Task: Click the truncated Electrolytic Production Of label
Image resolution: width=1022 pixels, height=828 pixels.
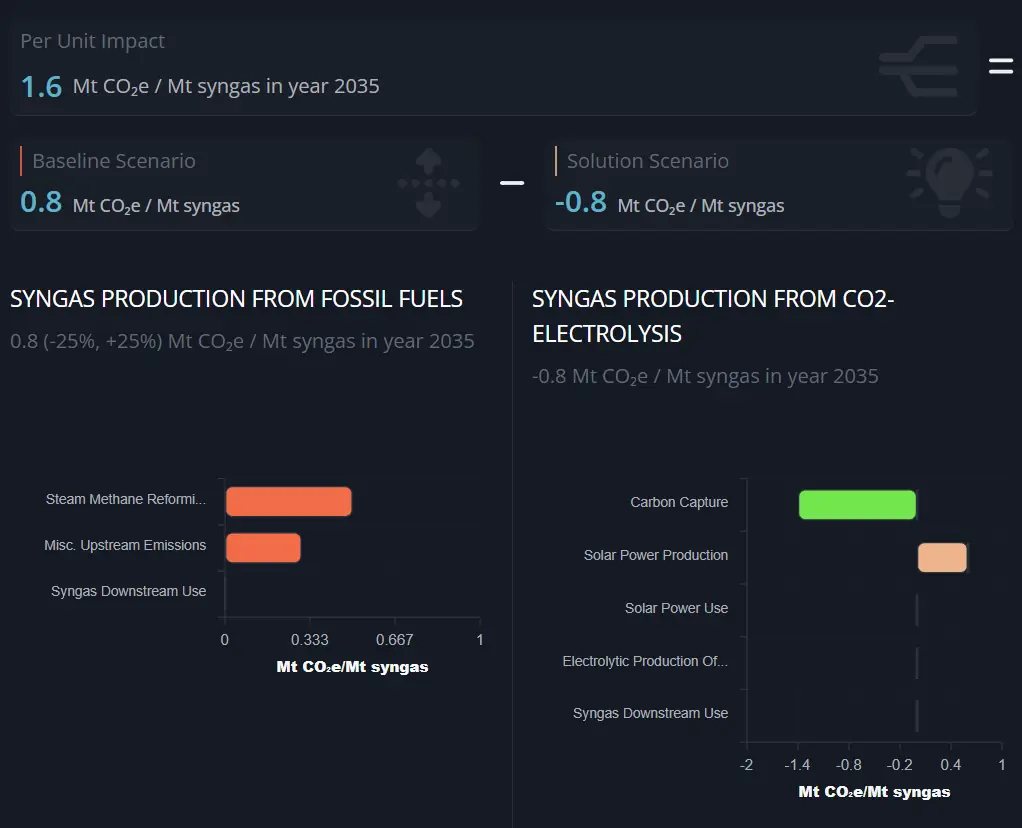Action: point(645,661)
